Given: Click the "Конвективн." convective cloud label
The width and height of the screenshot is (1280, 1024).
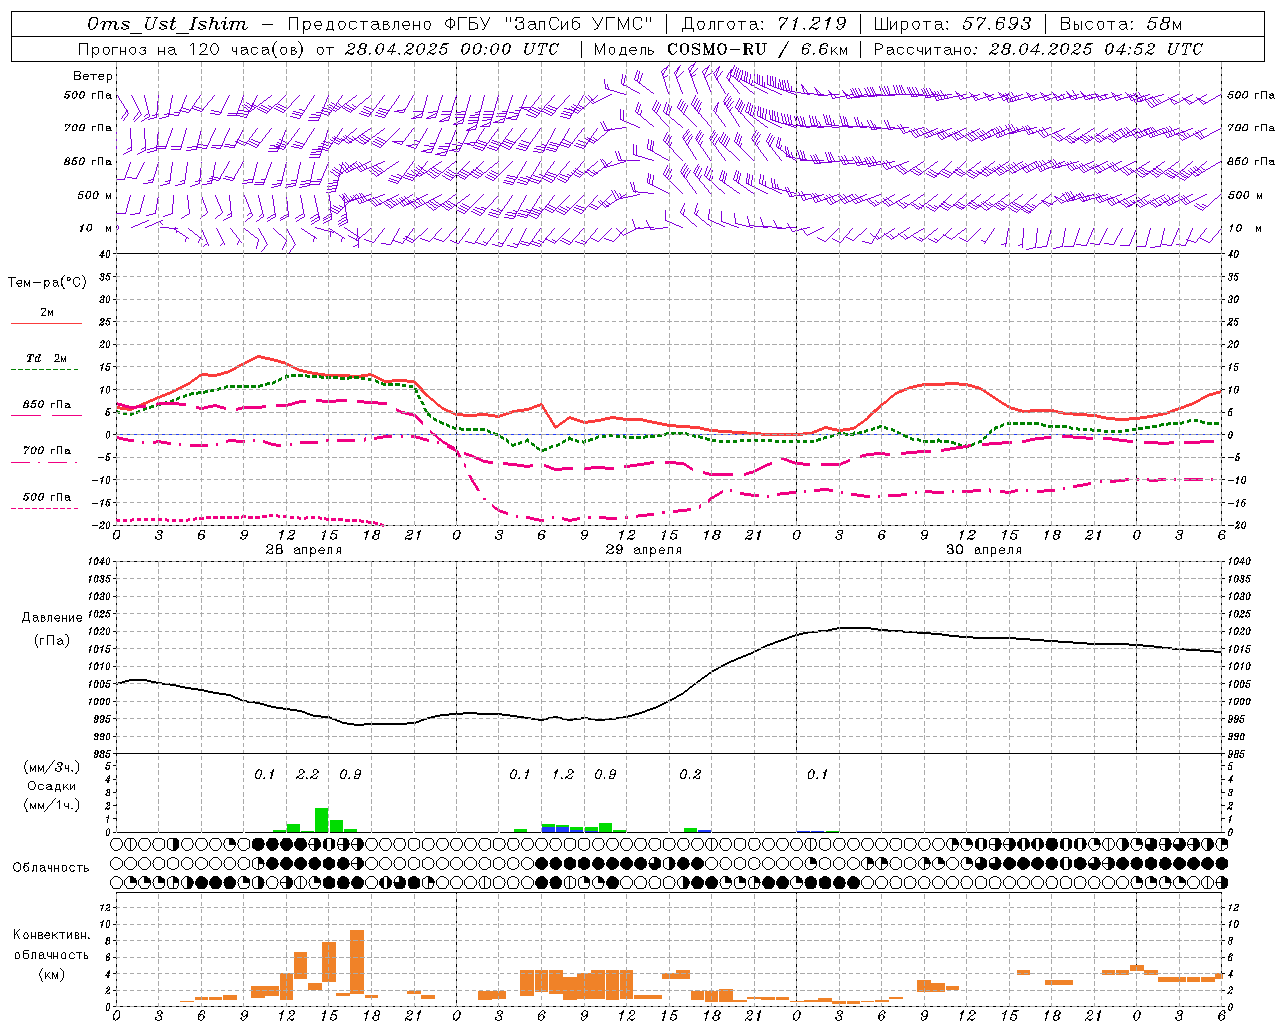Looking at the screenshot, I should (x=51, y=935).
